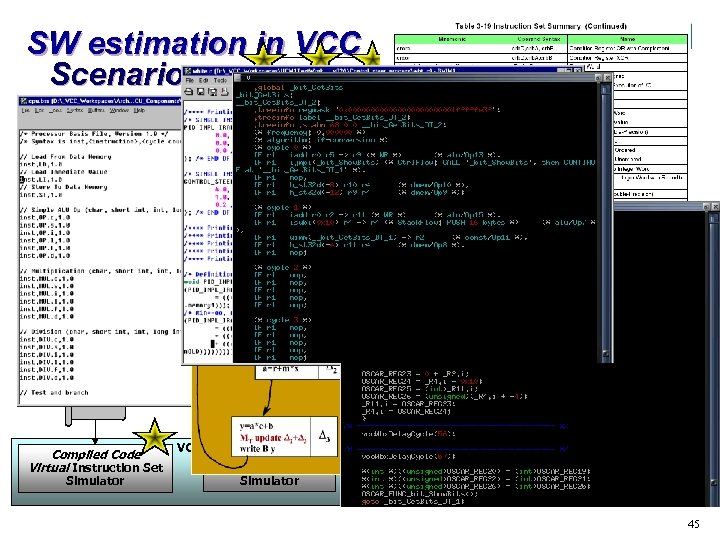Open Tools menu in white.c editor window

[x=220, y=80]
